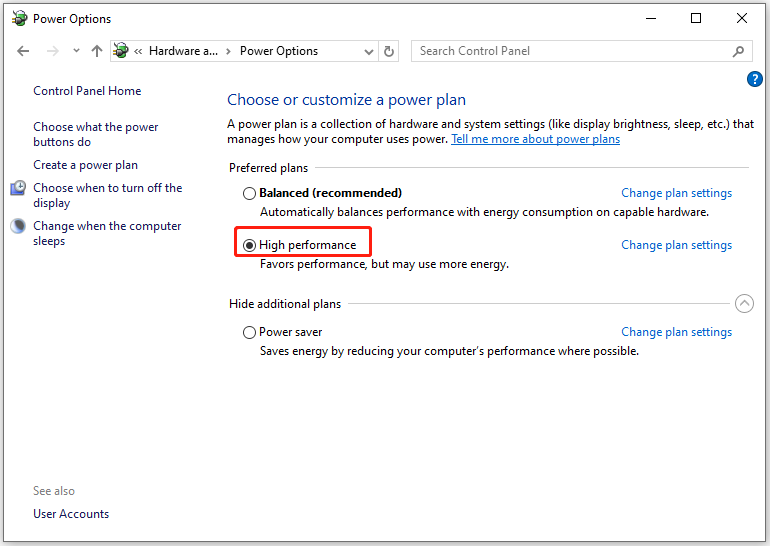Open Control Panel Home
770x546 pixels.
click(x=87, y=91)
